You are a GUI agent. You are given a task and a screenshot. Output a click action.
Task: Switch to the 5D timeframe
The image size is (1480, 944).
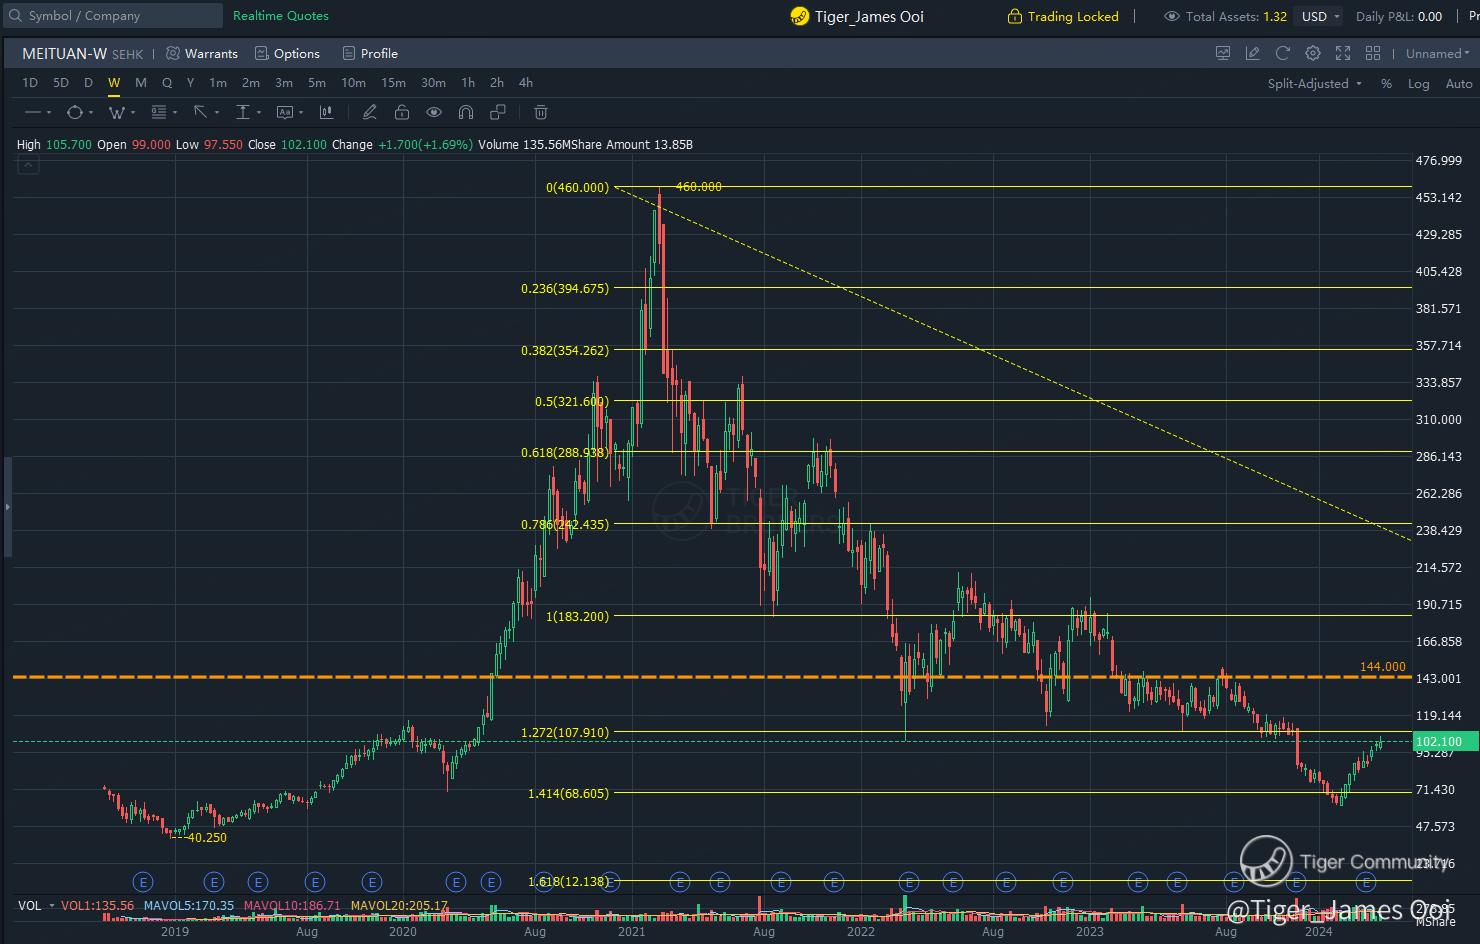[61, 83]
